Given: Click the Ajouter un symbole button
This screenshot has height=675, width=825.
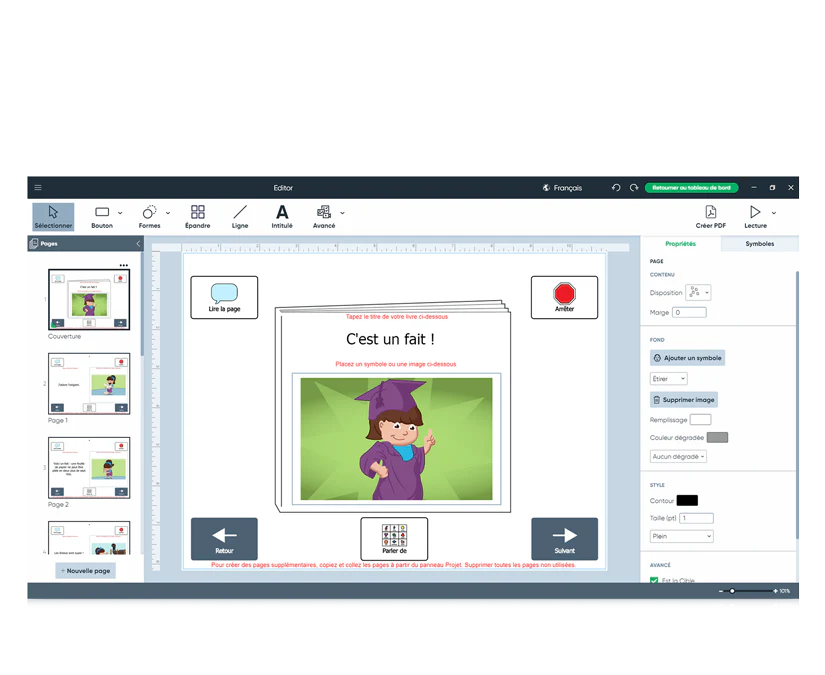Looking at the screenshot, I should (686, 357).
